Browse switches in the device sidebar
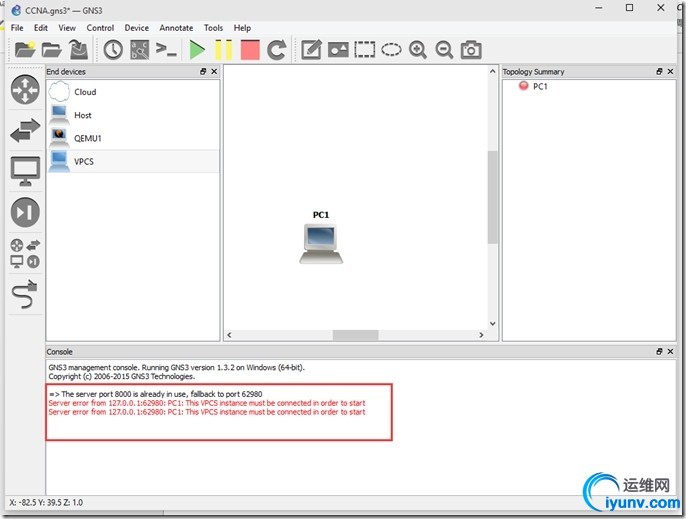The height and width of the screenshot is (519, 686). point(25,130)
